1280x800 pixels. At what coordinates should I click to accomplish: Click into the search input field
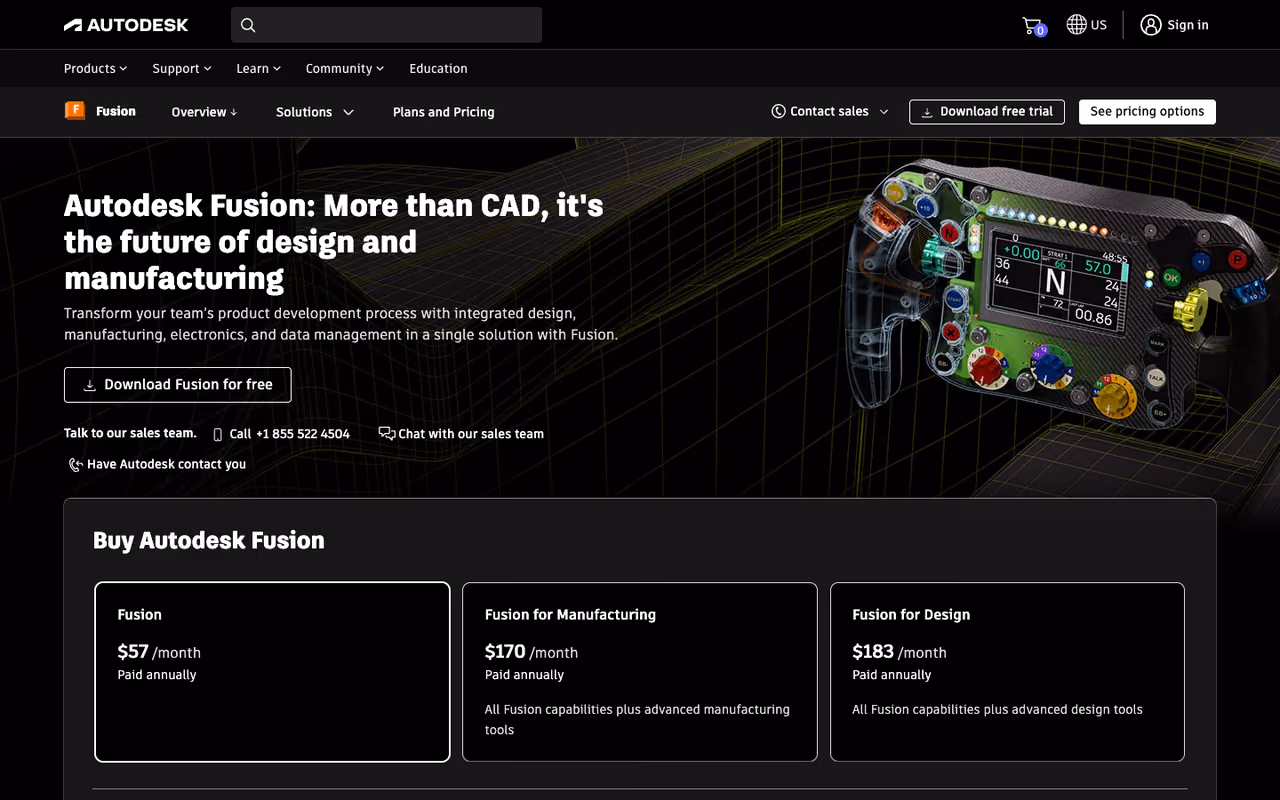(x=386, y=25)
